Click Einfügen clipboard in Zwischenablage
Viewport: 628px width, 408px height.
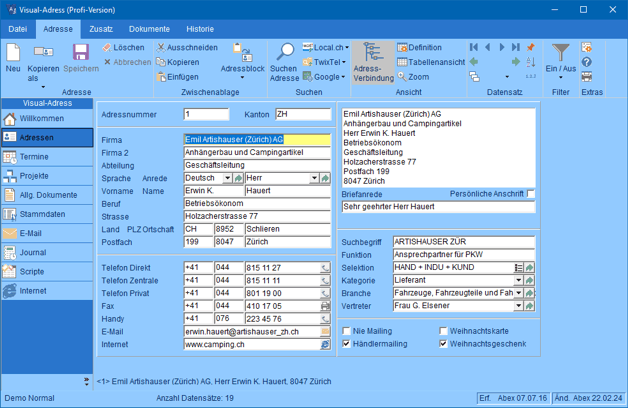coord(177,76)
